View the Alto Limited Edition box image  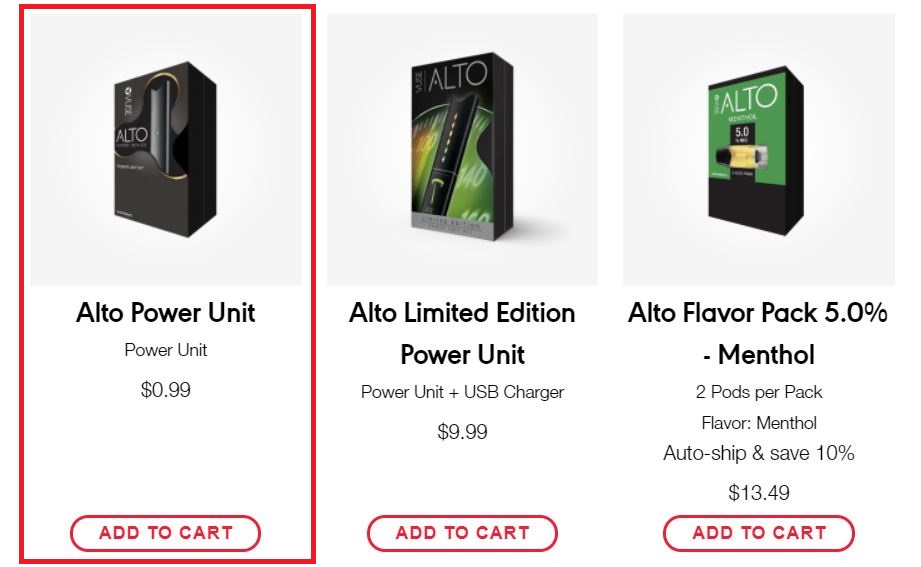[462, 150]
